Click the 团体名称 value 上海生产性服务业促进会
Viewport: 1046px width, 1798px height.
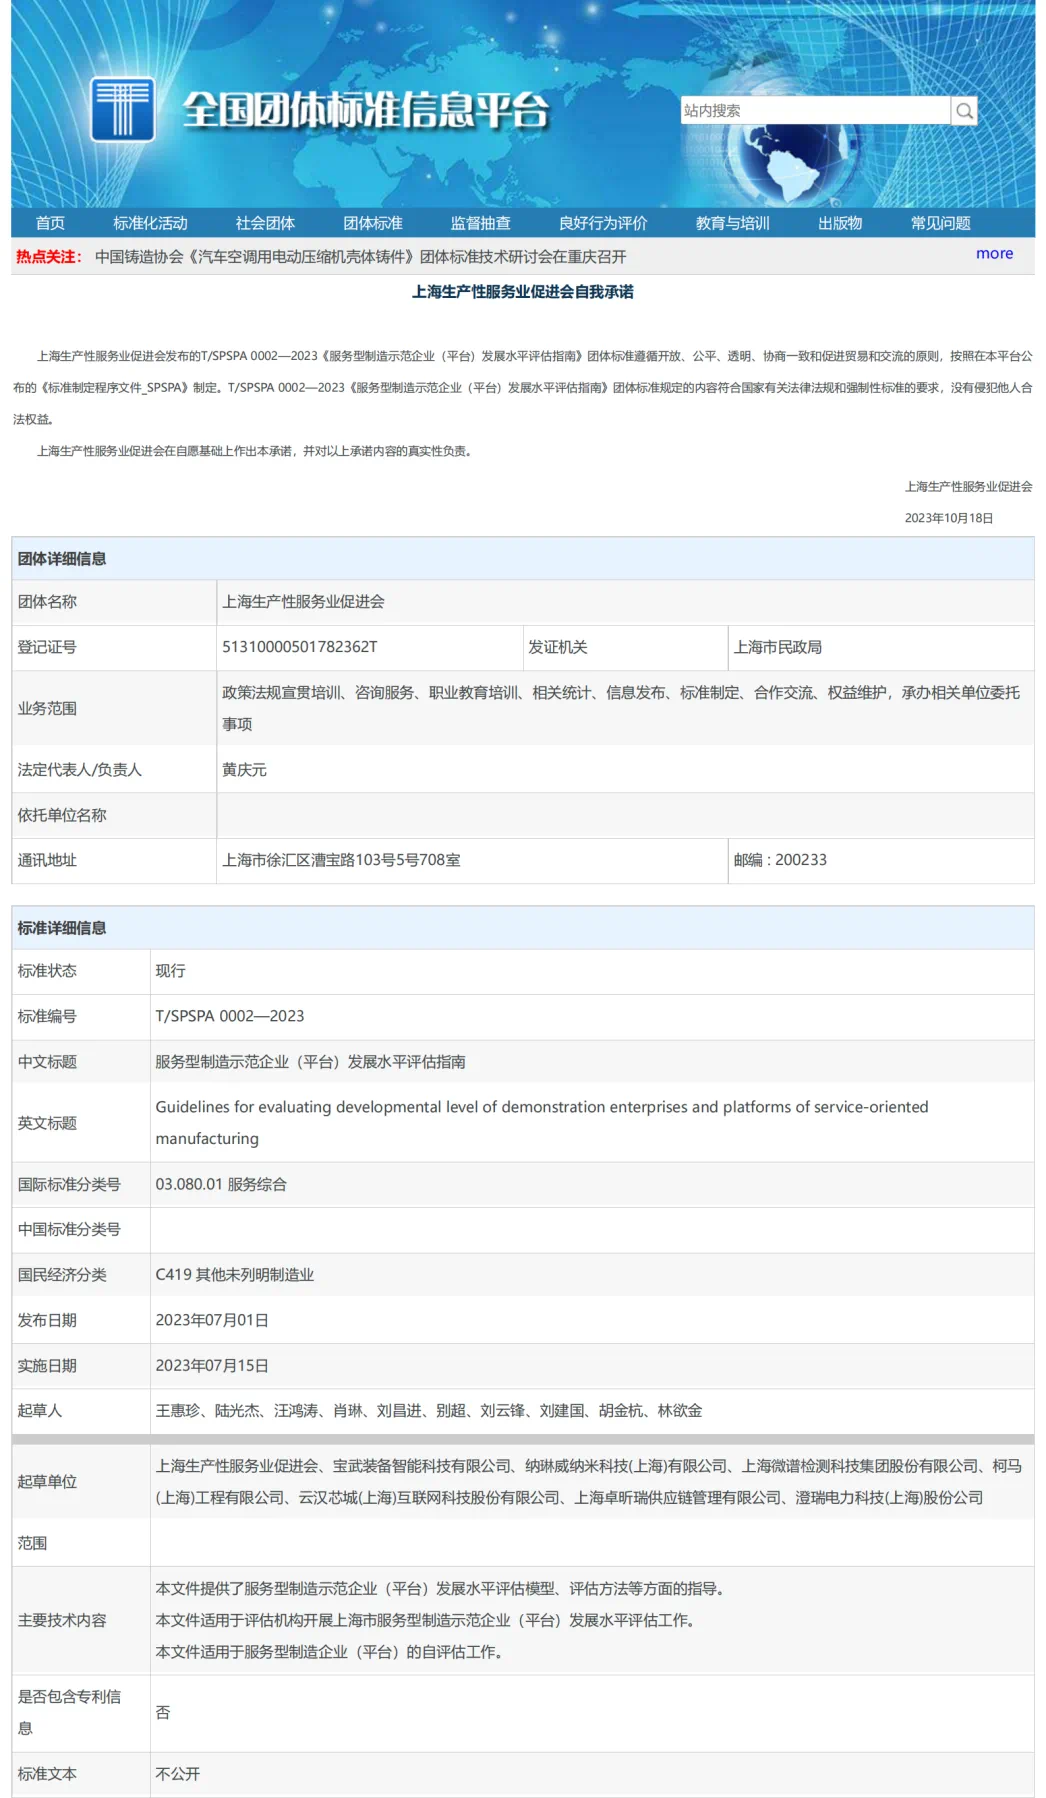[303, 602]
